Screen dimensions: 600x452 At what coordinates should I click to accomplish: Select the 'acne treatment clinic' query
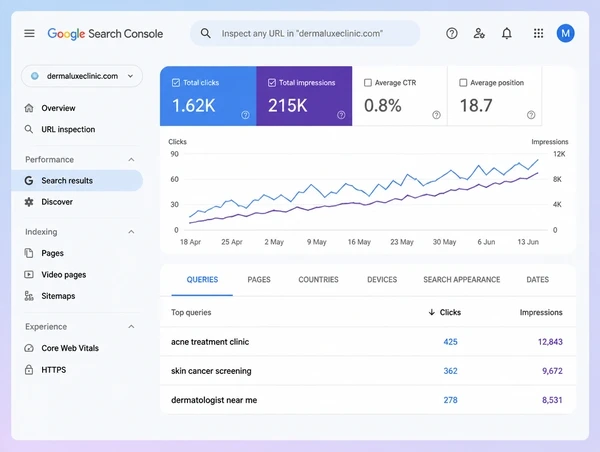pos(210,342)
